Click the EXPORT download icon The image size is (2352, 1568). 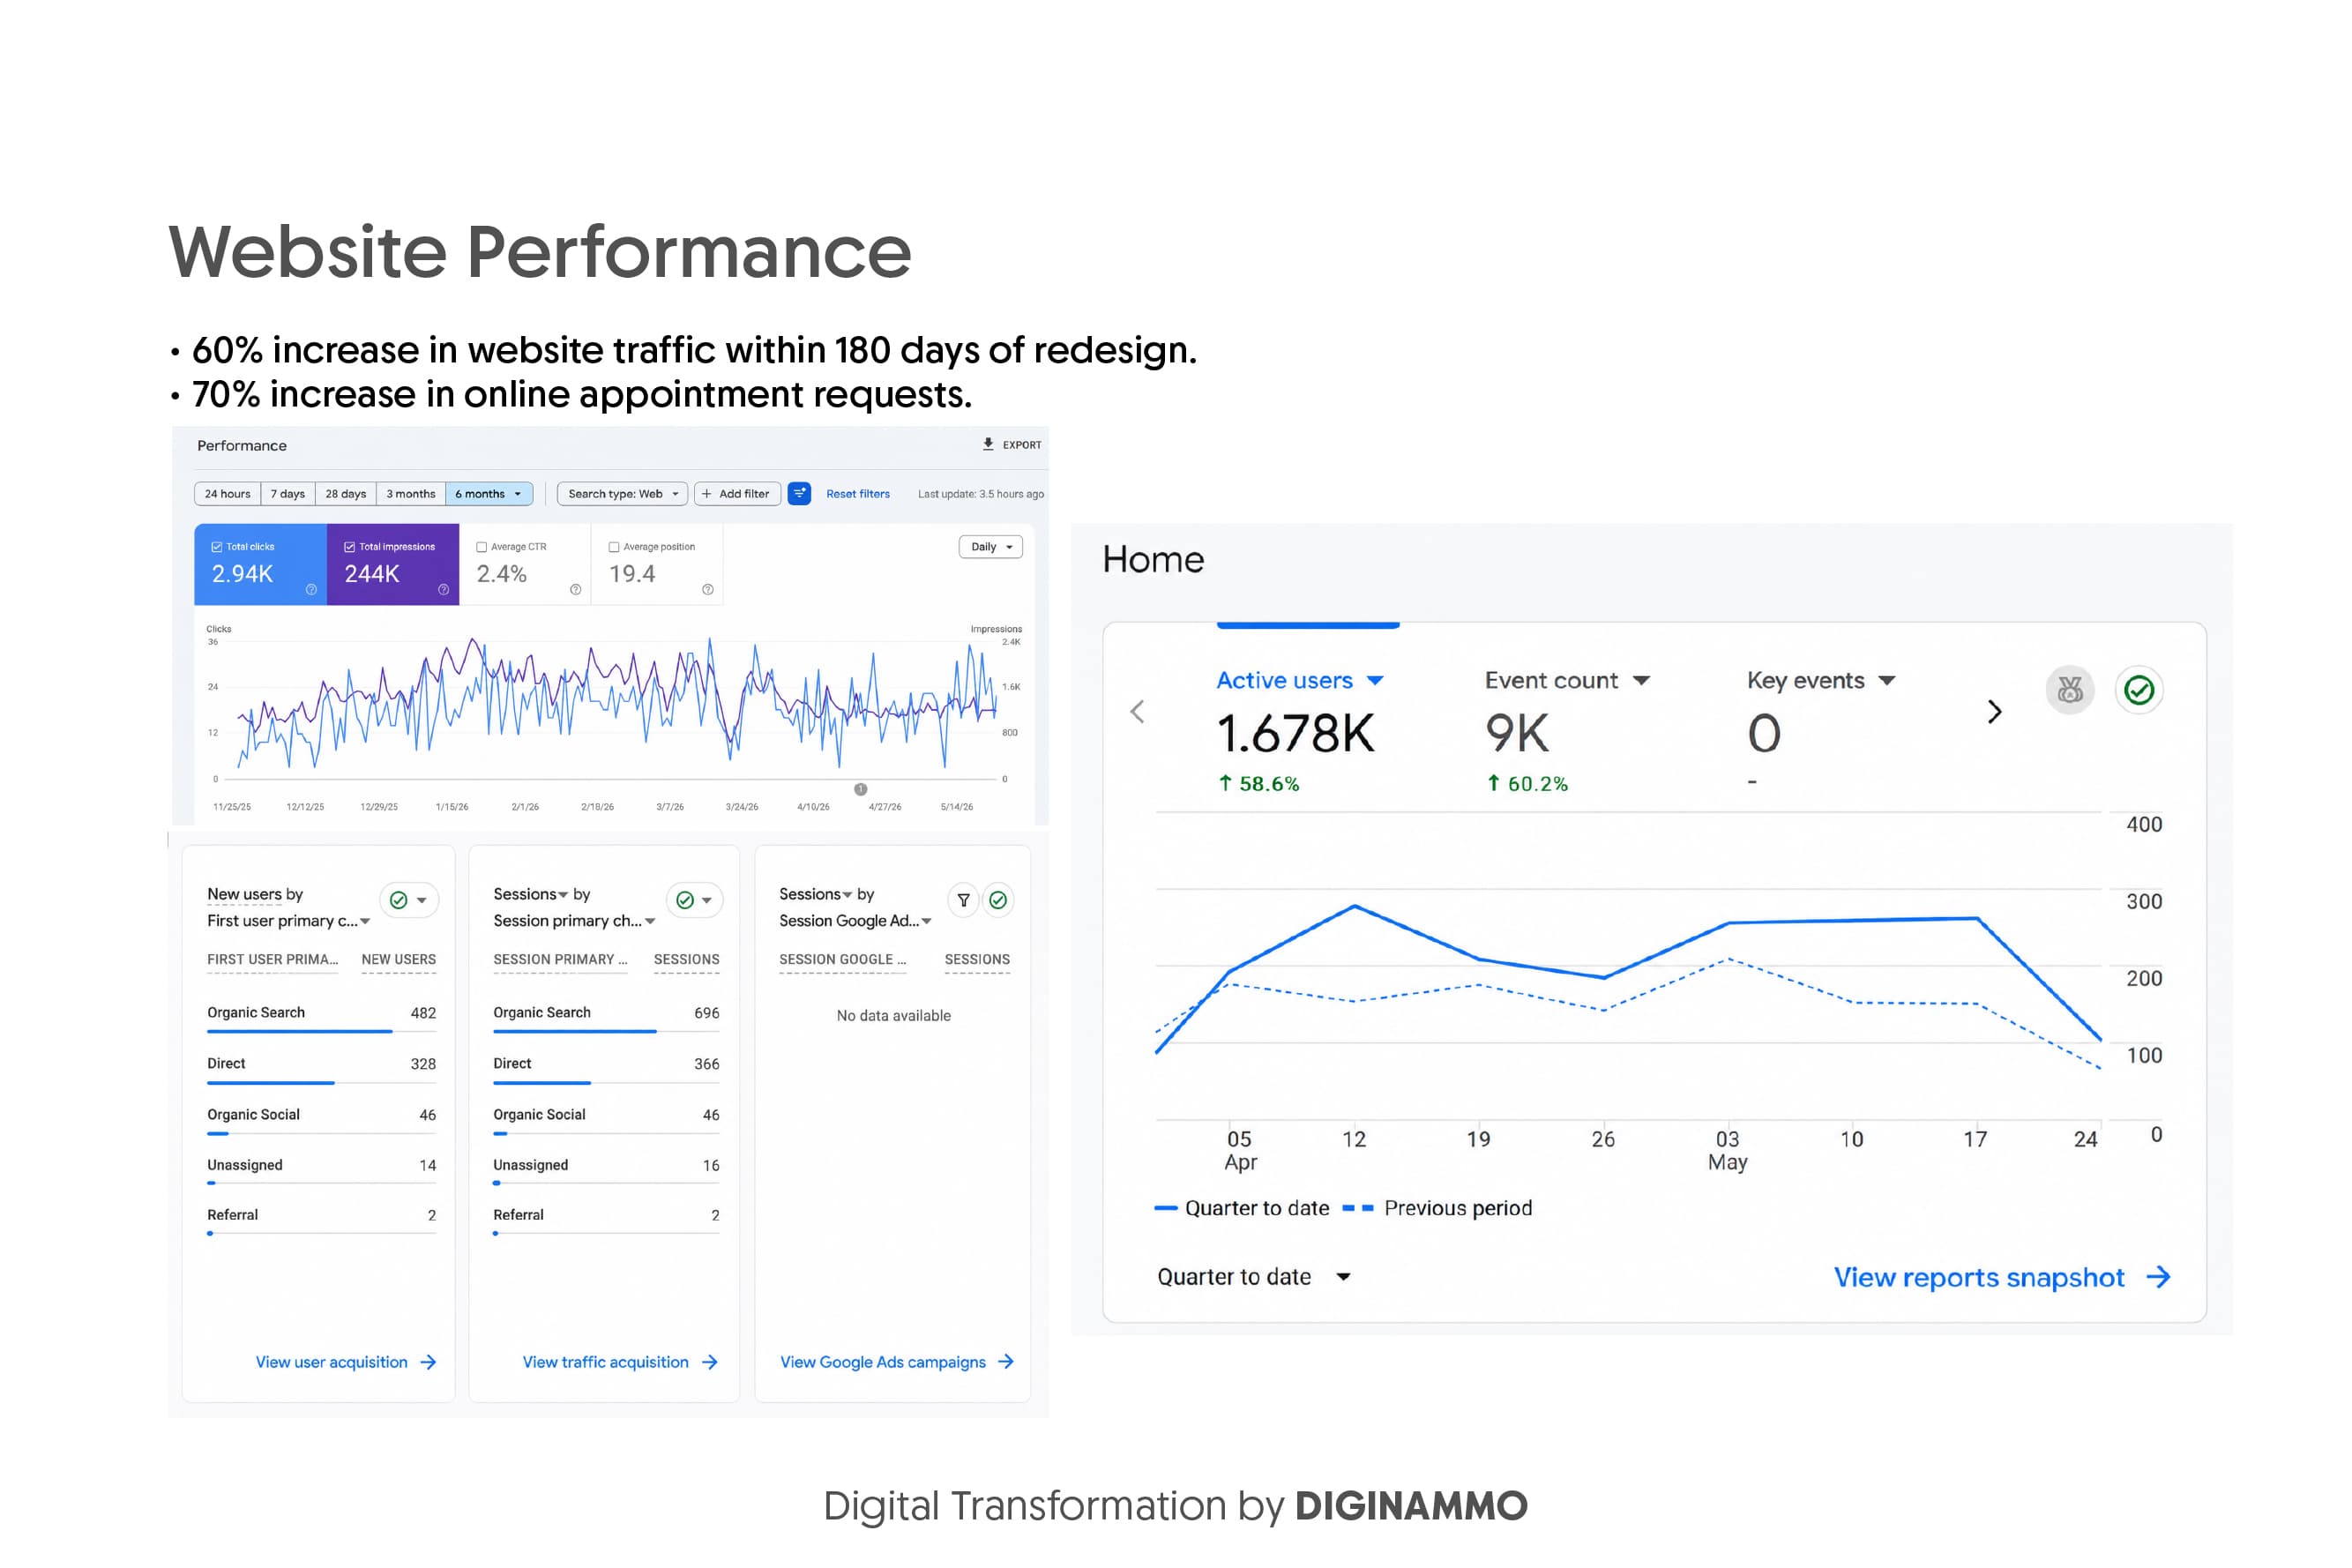tap(988, 444)
